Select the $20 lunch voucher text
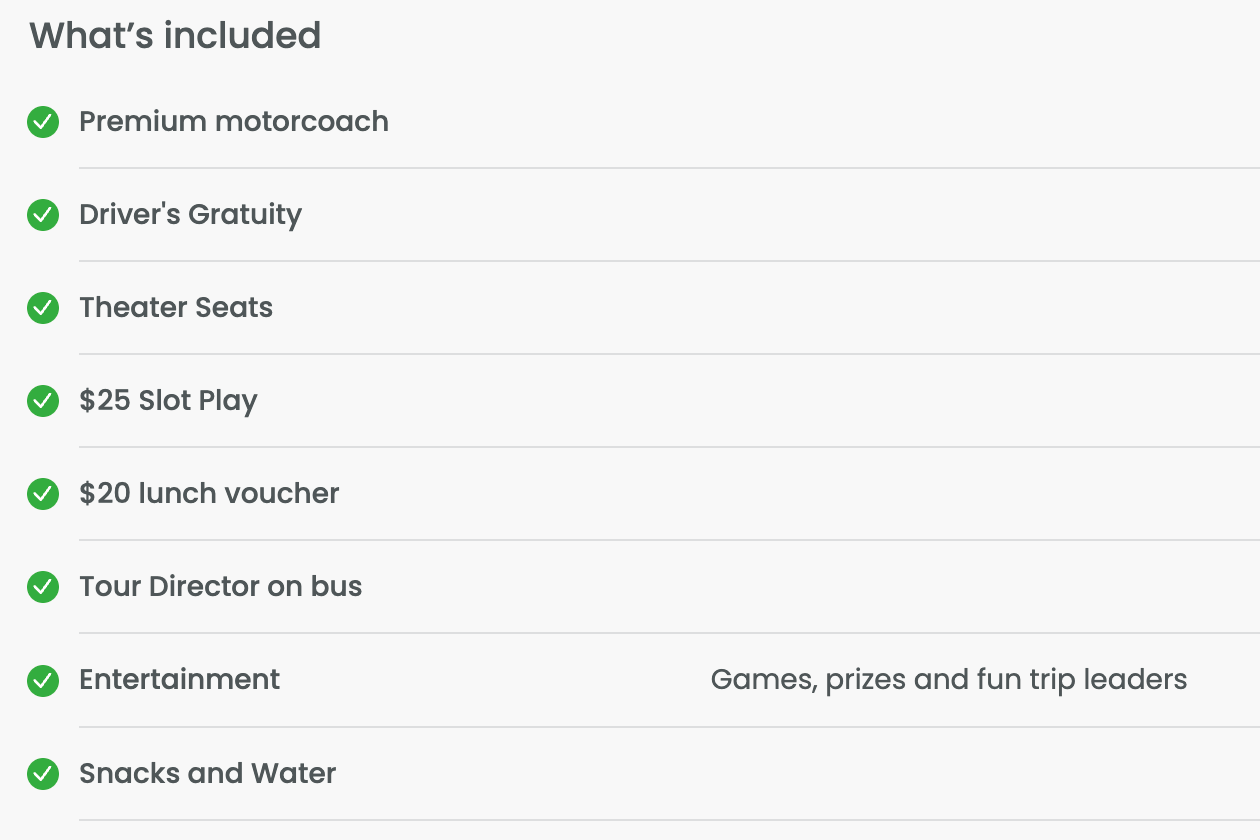Screen dimensions: 1260x840 point(209,494)
